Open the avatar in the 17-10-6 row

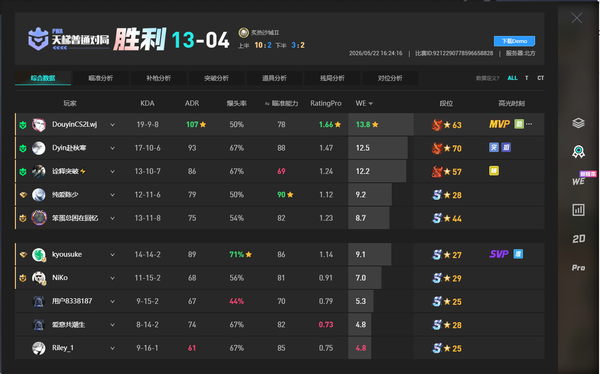39,148
